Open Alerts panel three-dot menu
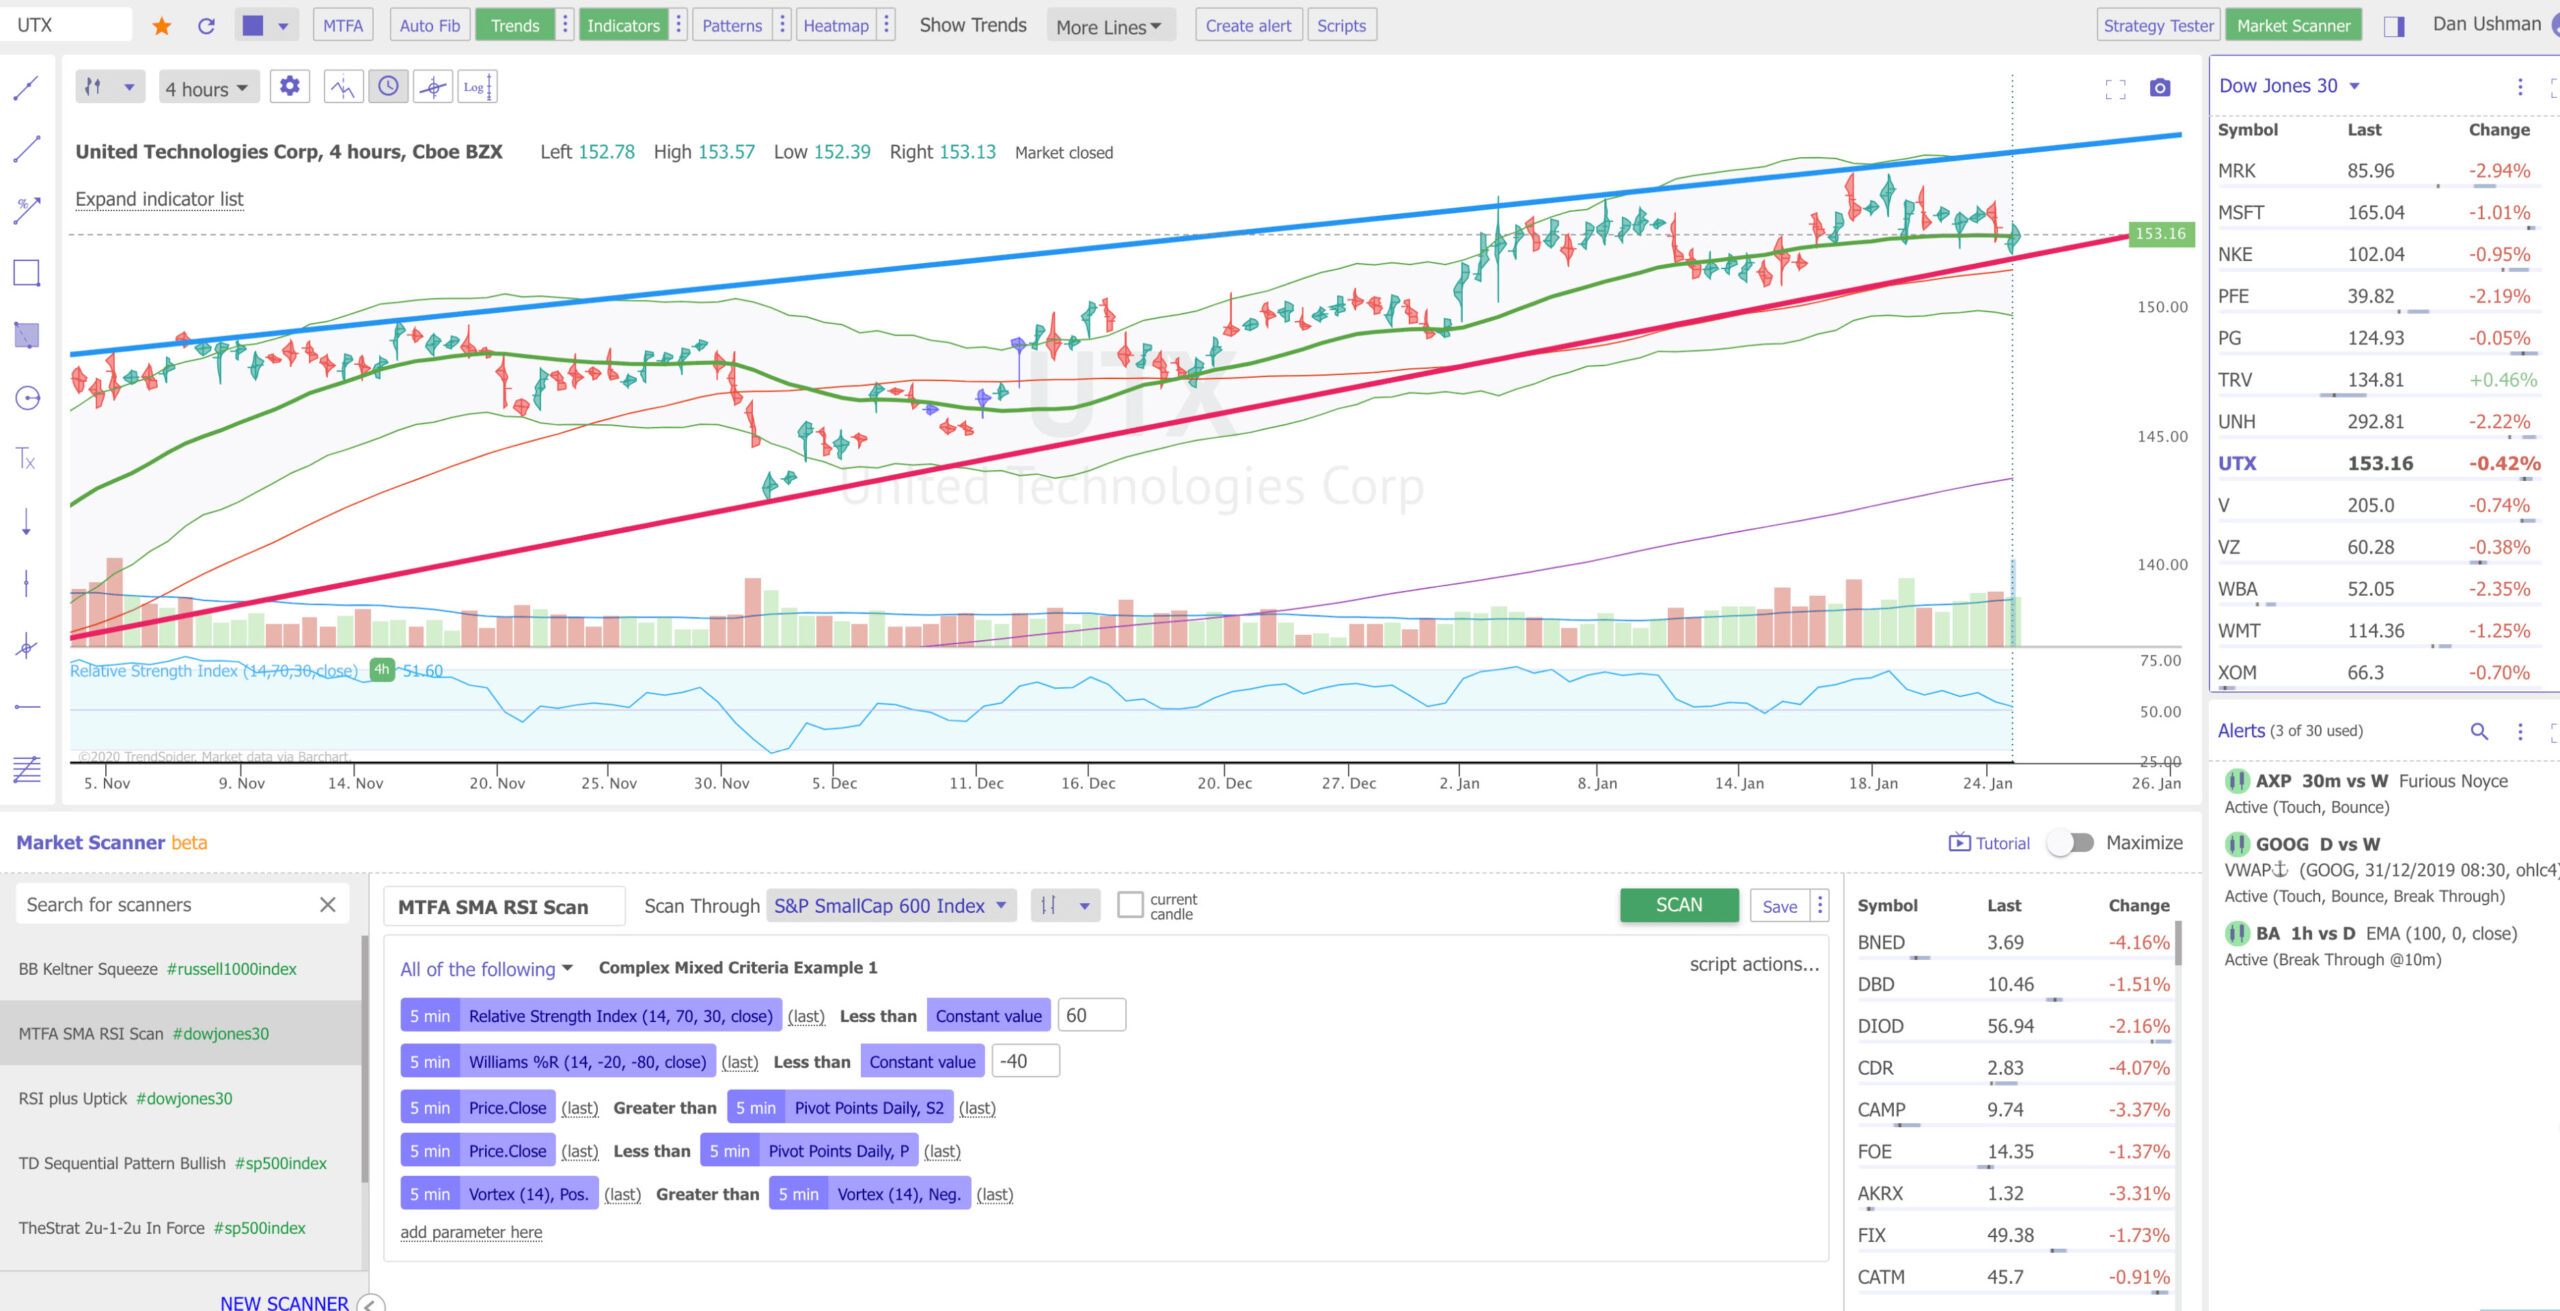The width and height of the screenshot is (2560, 1311). click(x=2520, y=731)
